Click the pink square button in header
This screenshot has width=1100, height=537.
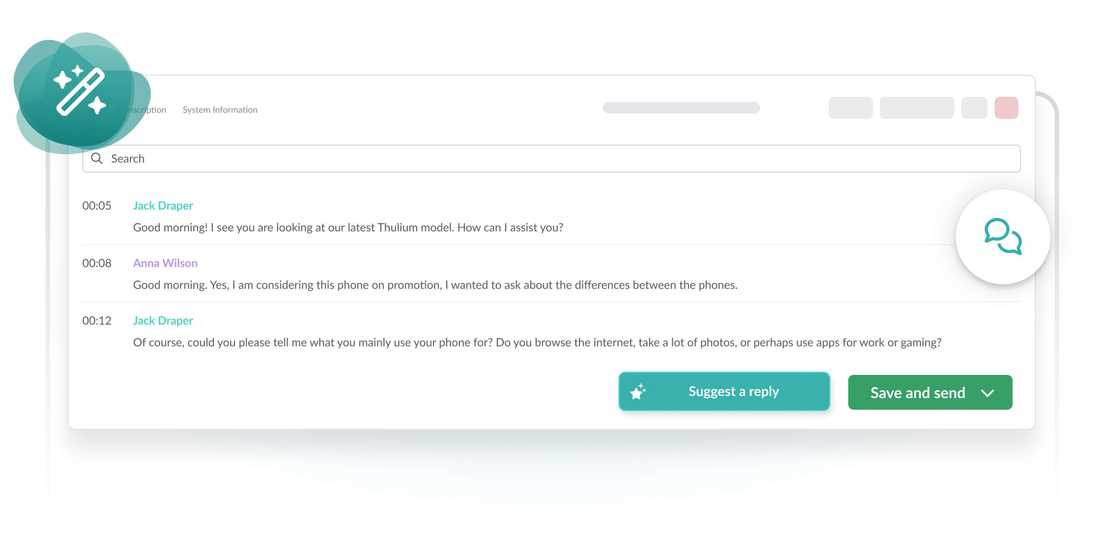(x=1006, y=108)
